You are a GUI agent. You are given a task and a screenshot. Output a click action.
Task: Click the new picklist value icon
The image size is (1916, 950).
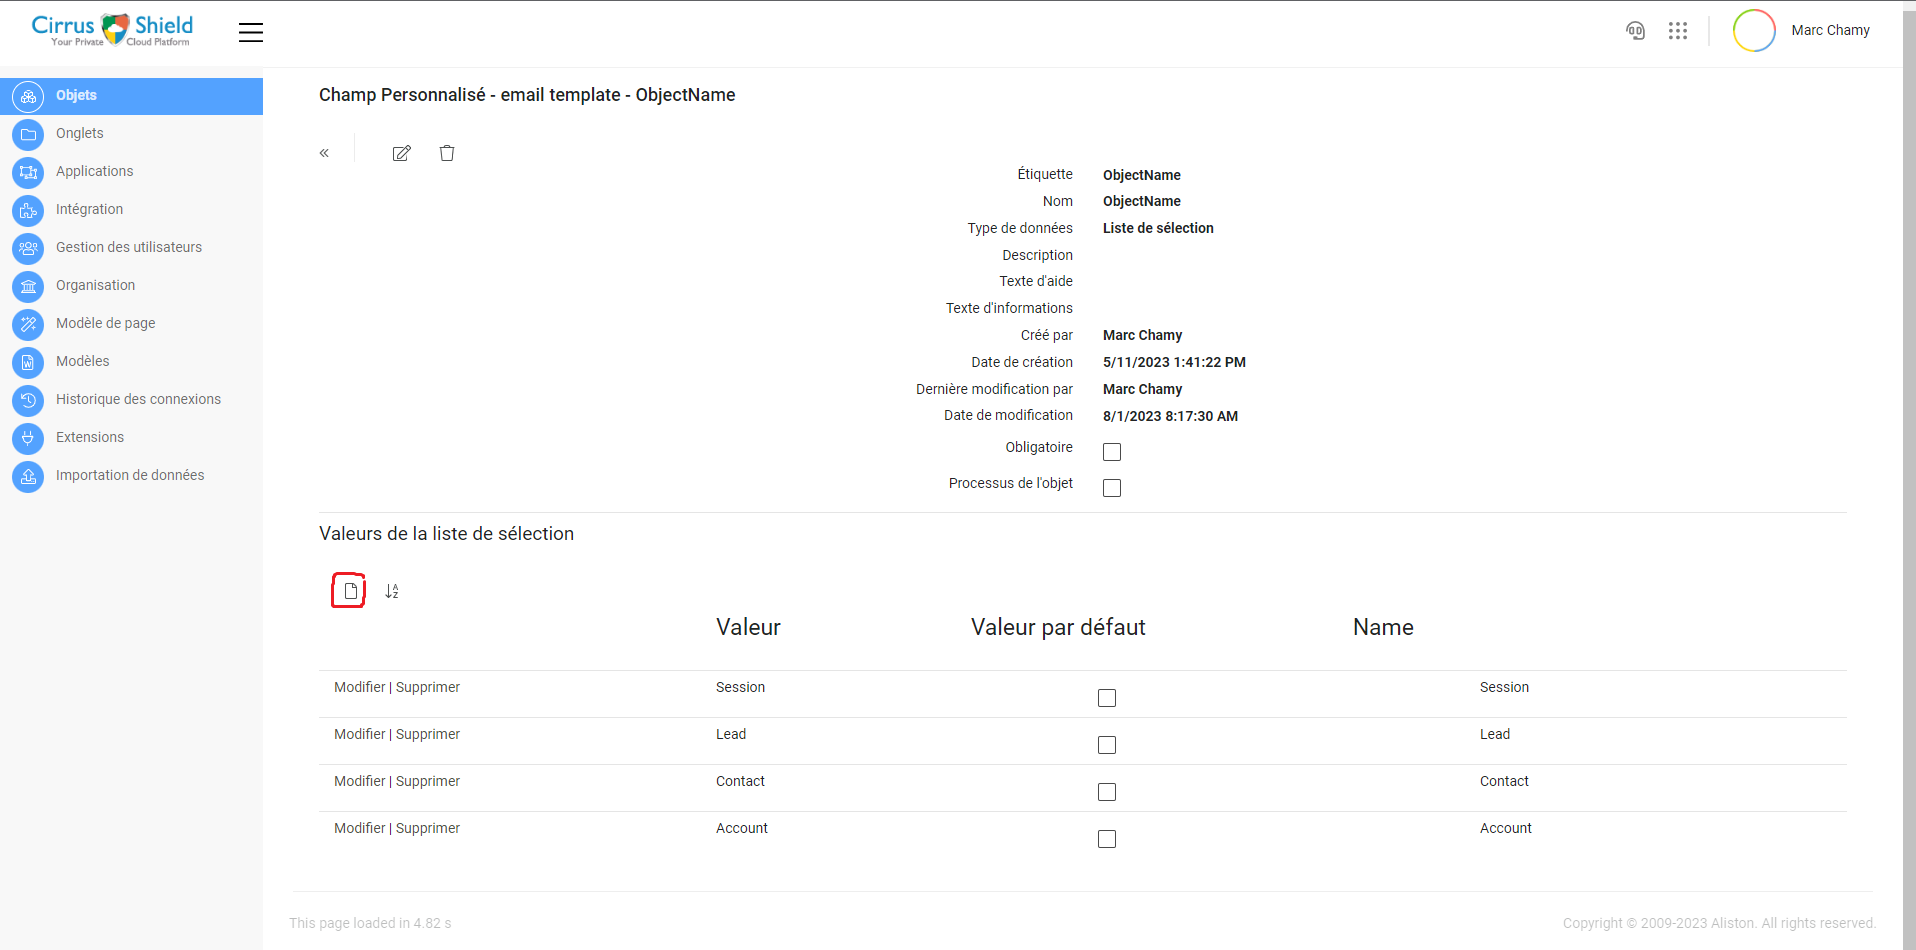(x=348, y=590)
